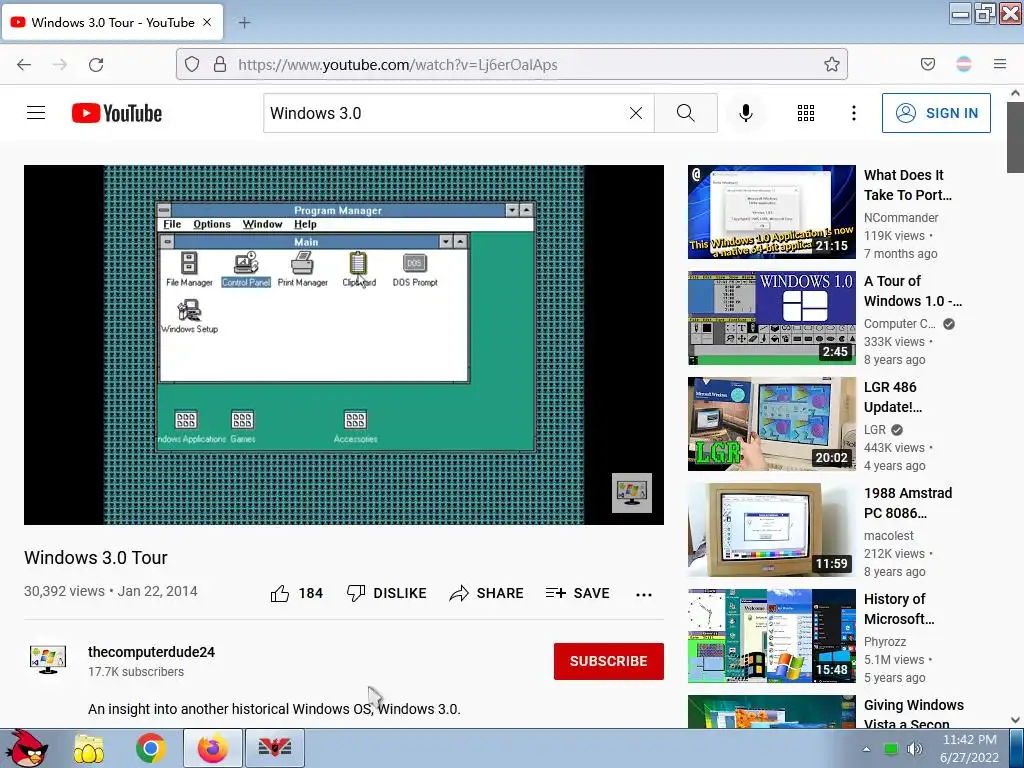Open YouTube apps grid icon

(806, 113)
